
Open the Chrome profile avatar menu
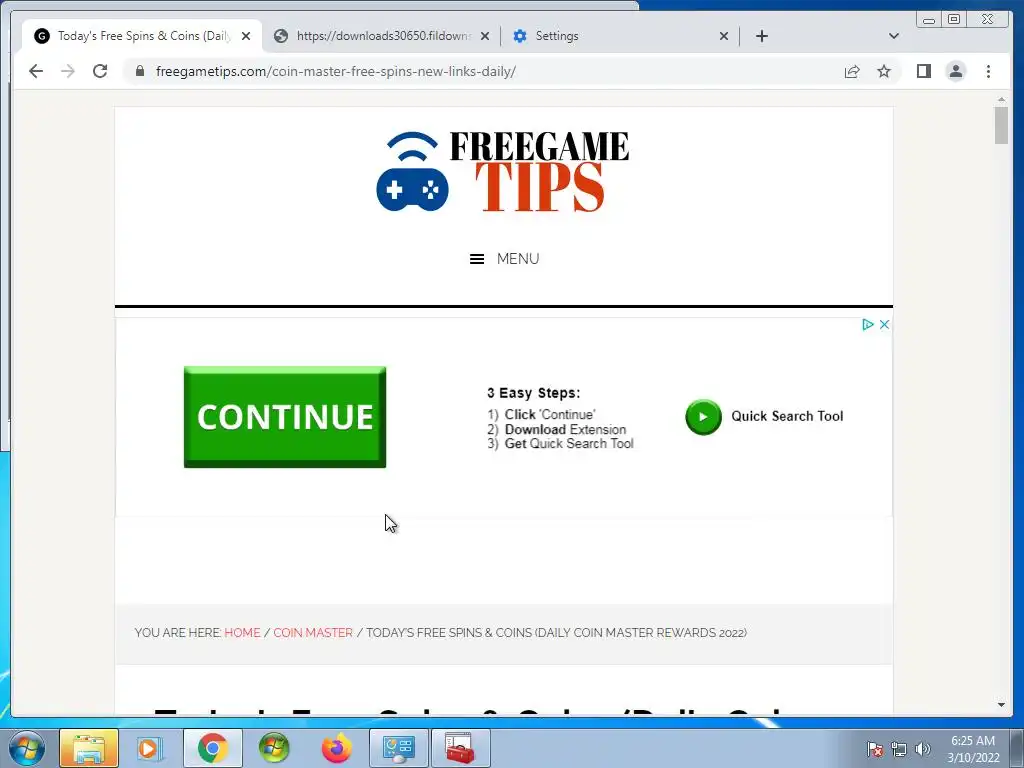point(955,71)
